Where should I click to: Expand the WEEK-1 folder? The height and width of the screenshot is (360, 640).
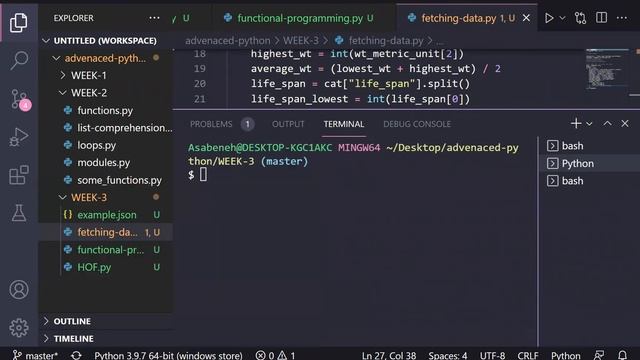pyautogui.click(x=89, y=76)
